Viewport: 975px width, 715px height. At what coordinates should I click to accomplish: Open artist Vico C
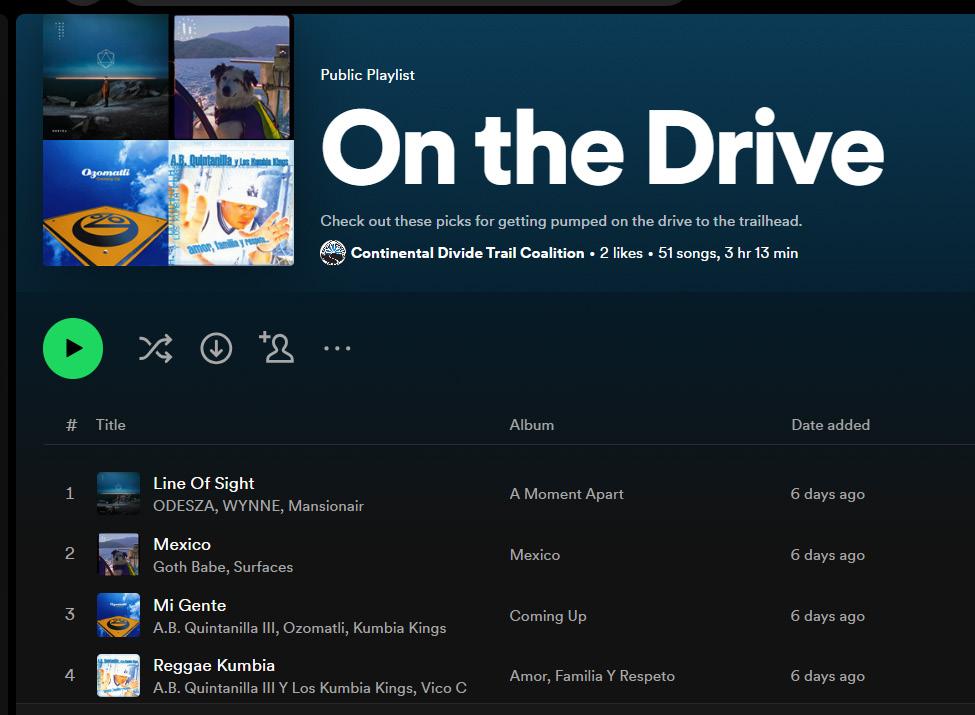click(443, 688)
